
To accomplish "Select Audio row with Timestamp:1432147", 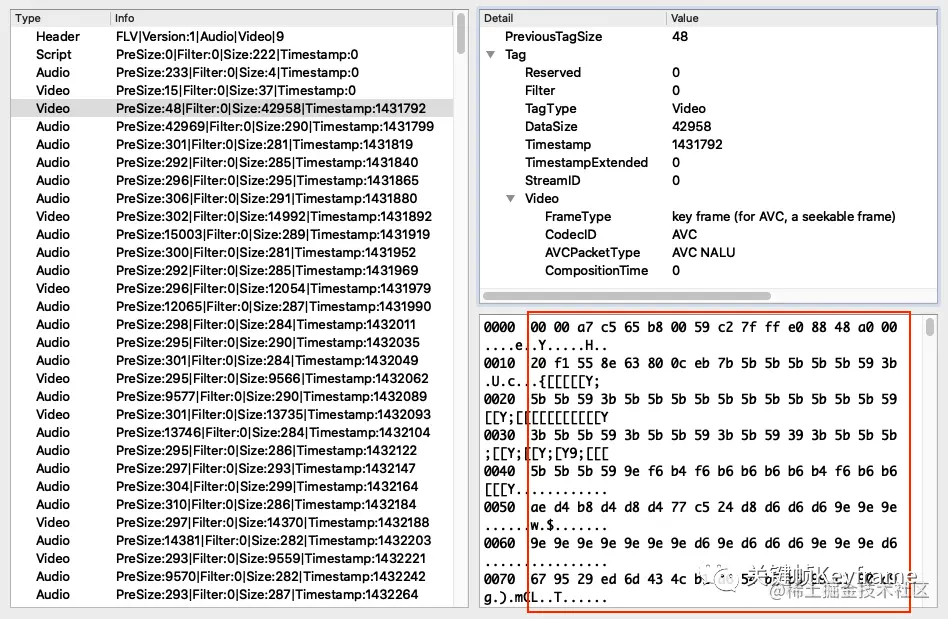I will click(x=232, y=468).
